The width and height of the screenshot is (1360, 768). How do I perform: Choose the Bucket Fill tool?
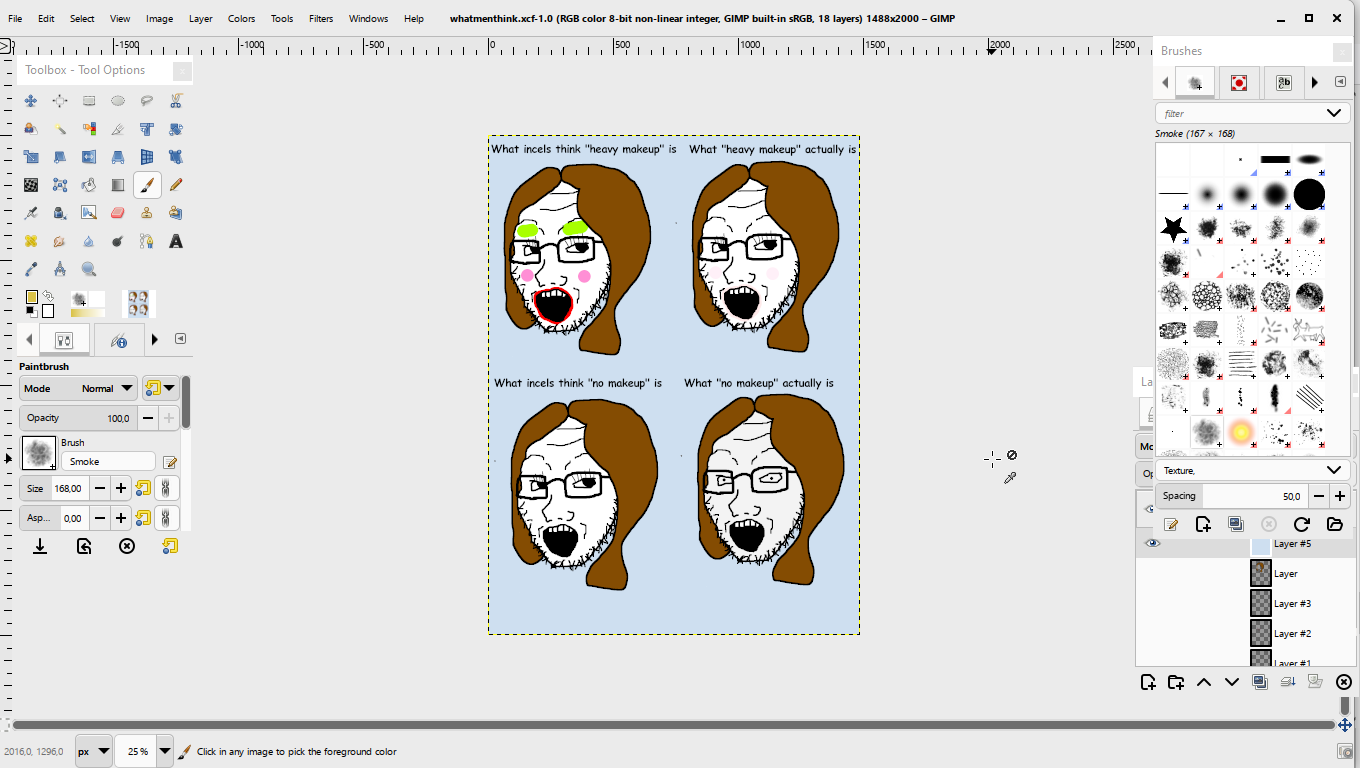pos(89,185)
